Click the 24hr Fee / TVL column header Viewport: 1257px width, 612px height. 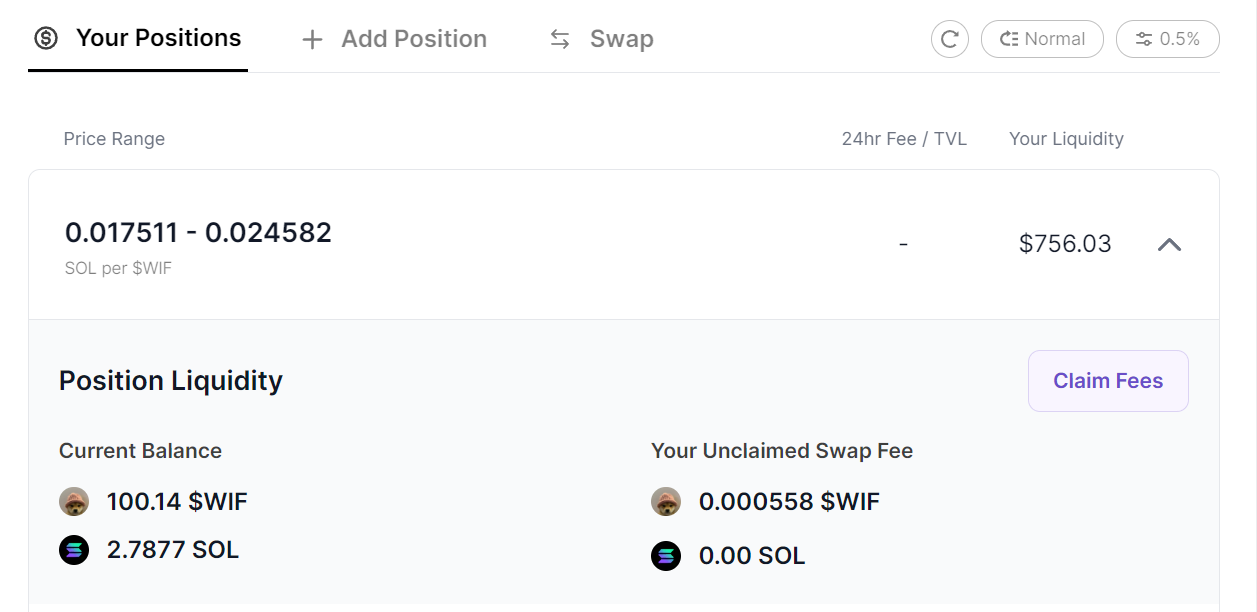click(x=904, y=139)
